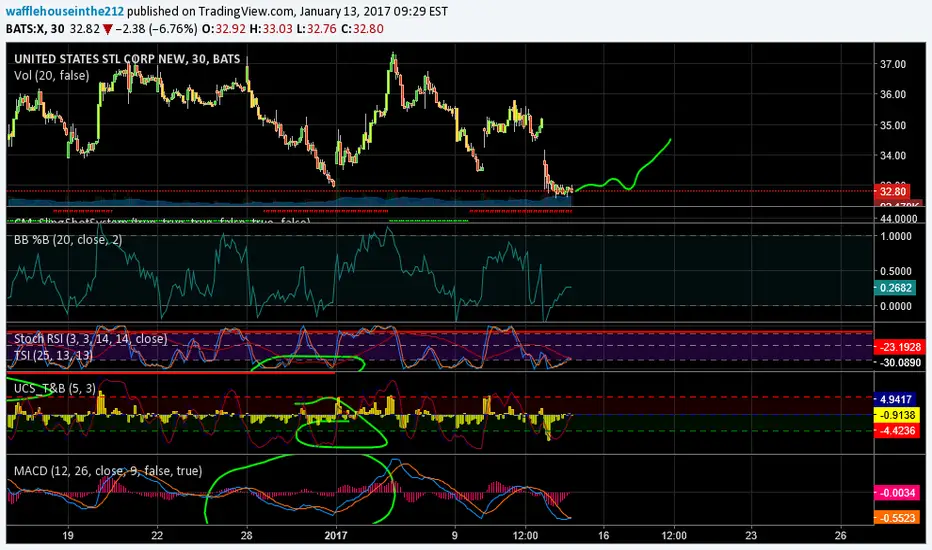Click the close value C:32.80
This screenshot has width=932, height=550.
coord(363,29)
